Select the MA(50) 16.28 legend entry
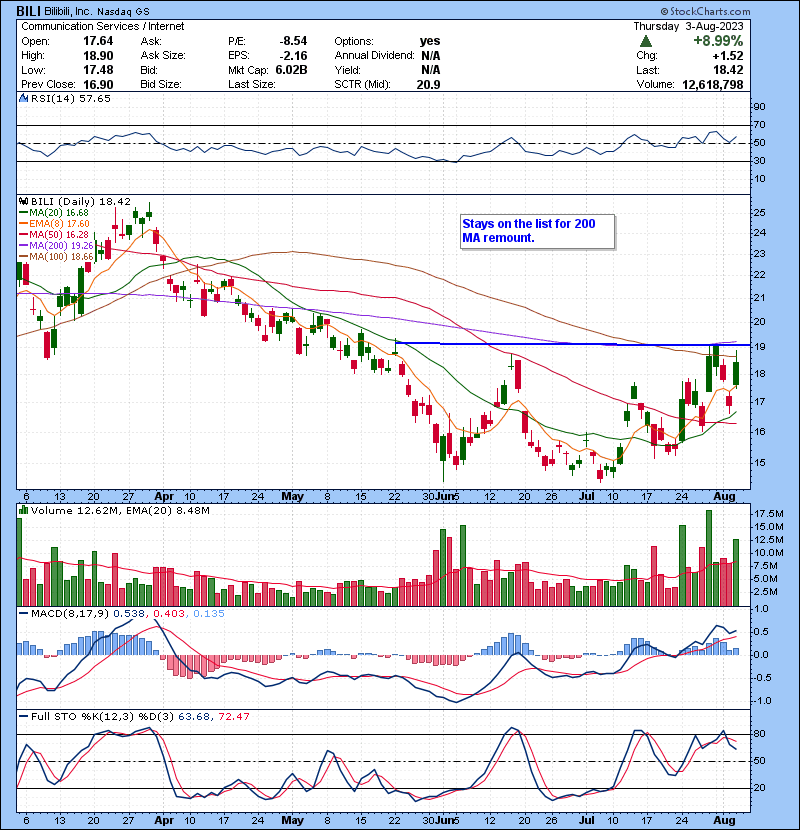800x830 pixels. [x=53, y=234]
